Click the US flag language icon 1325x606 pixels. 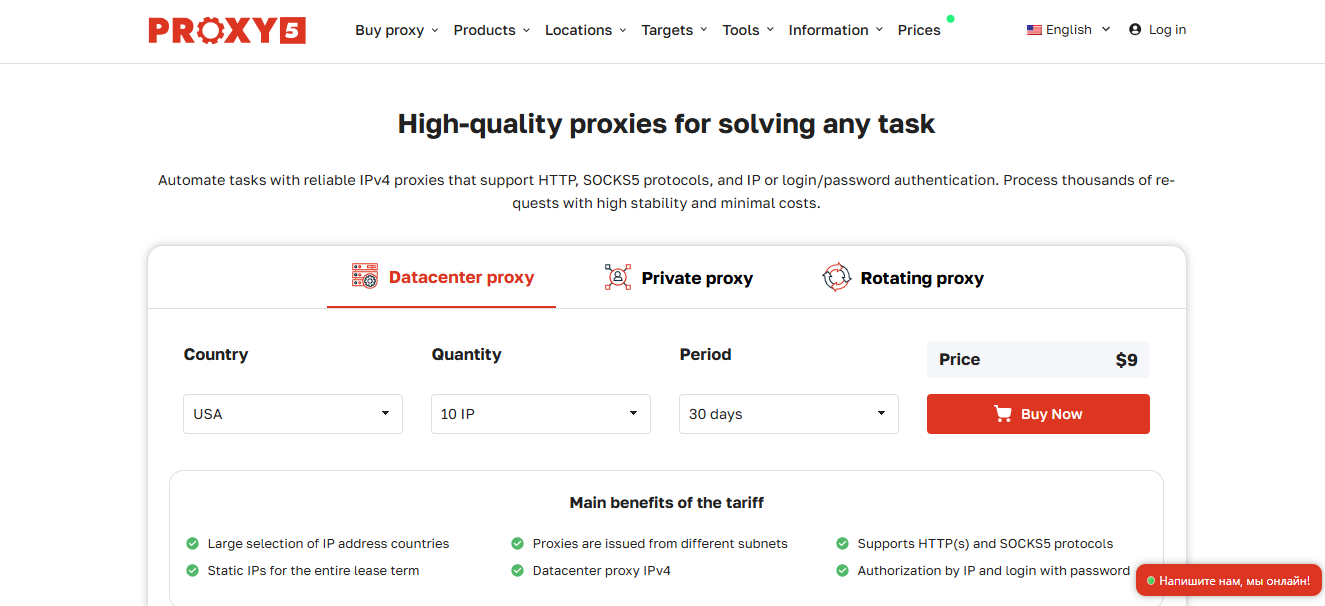coord(1034,30)
